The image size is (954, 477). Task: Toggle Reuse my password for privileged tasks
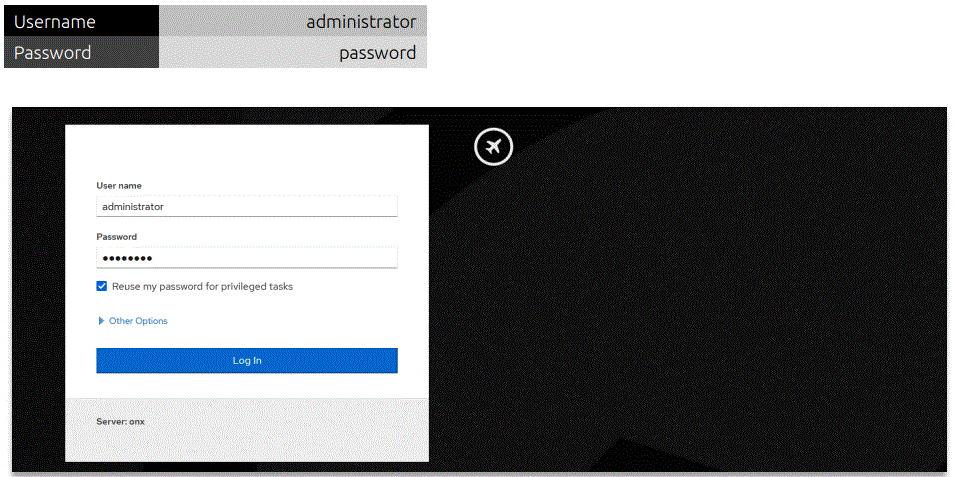pos(102,286)
